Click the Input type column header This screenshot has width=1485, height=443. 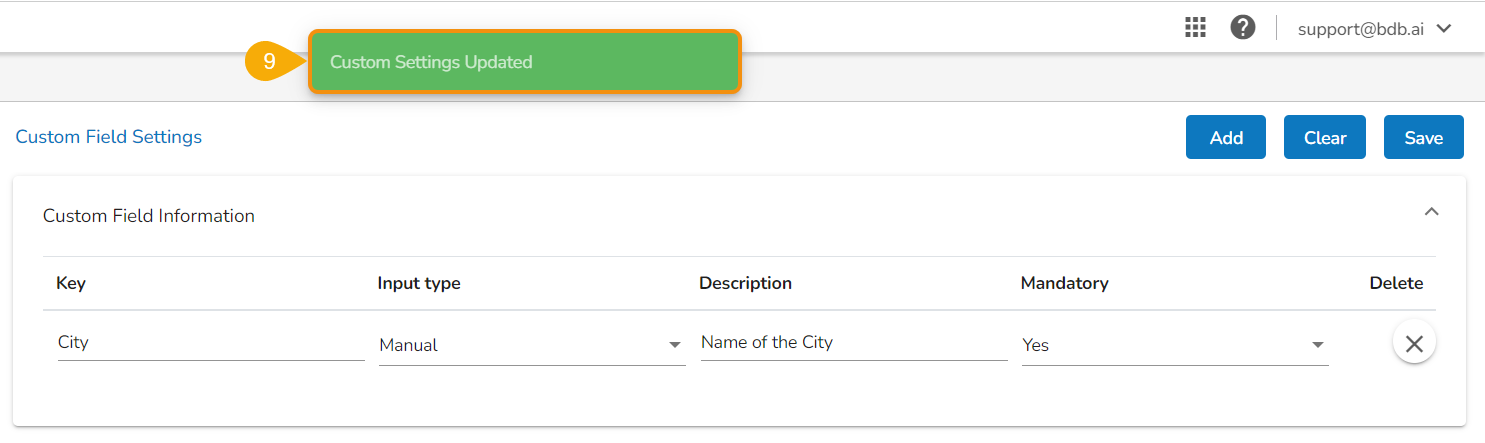click(419, 283)
